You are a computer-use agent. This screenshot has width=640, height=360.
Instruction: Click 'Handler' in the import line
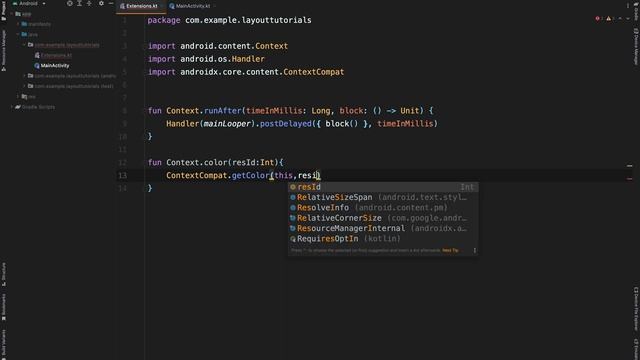pos(248,59)
